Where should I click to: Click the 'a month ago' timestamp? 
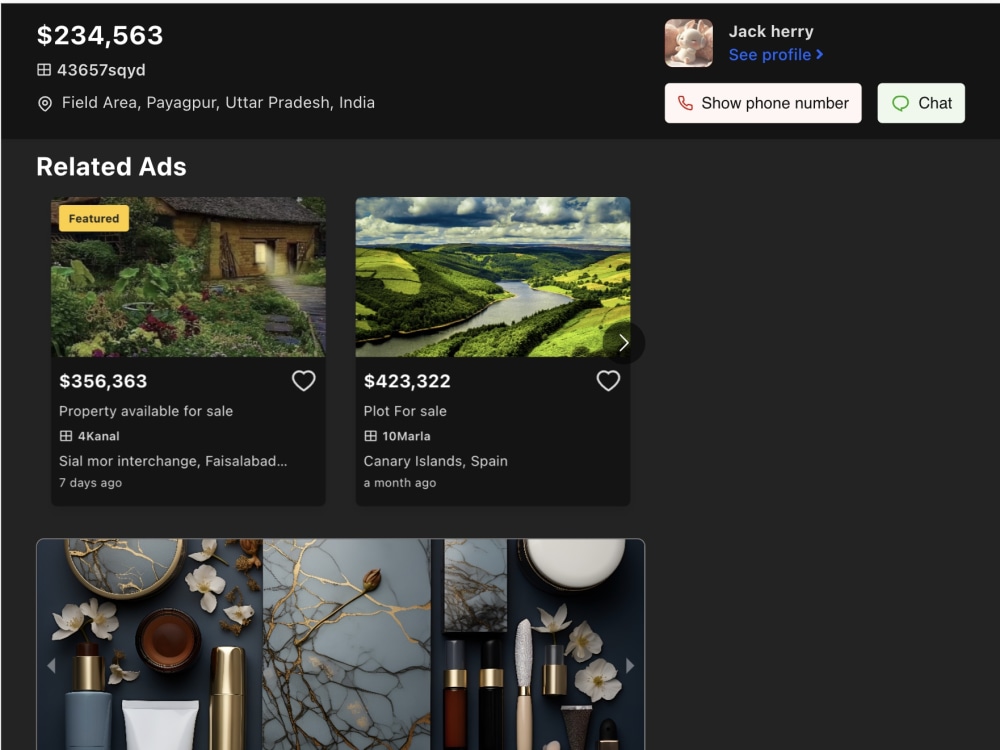[x=400, y=483]
